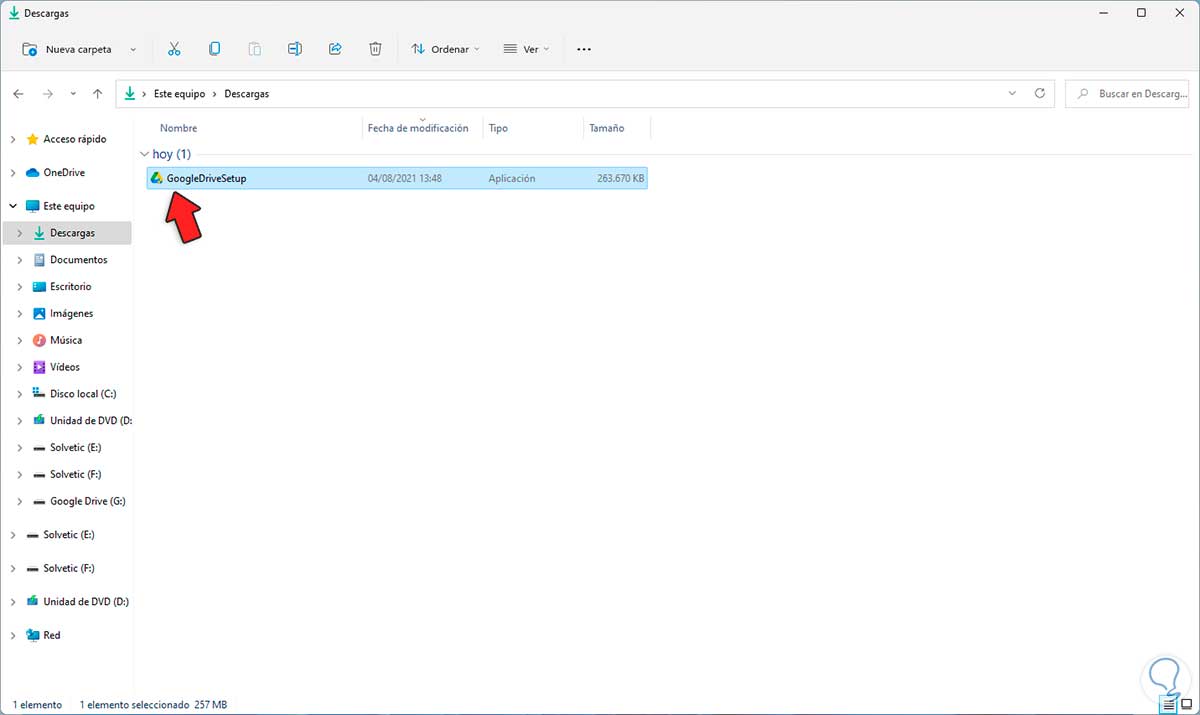Refresh the Descargas folder view

(x=1040, y=93)
